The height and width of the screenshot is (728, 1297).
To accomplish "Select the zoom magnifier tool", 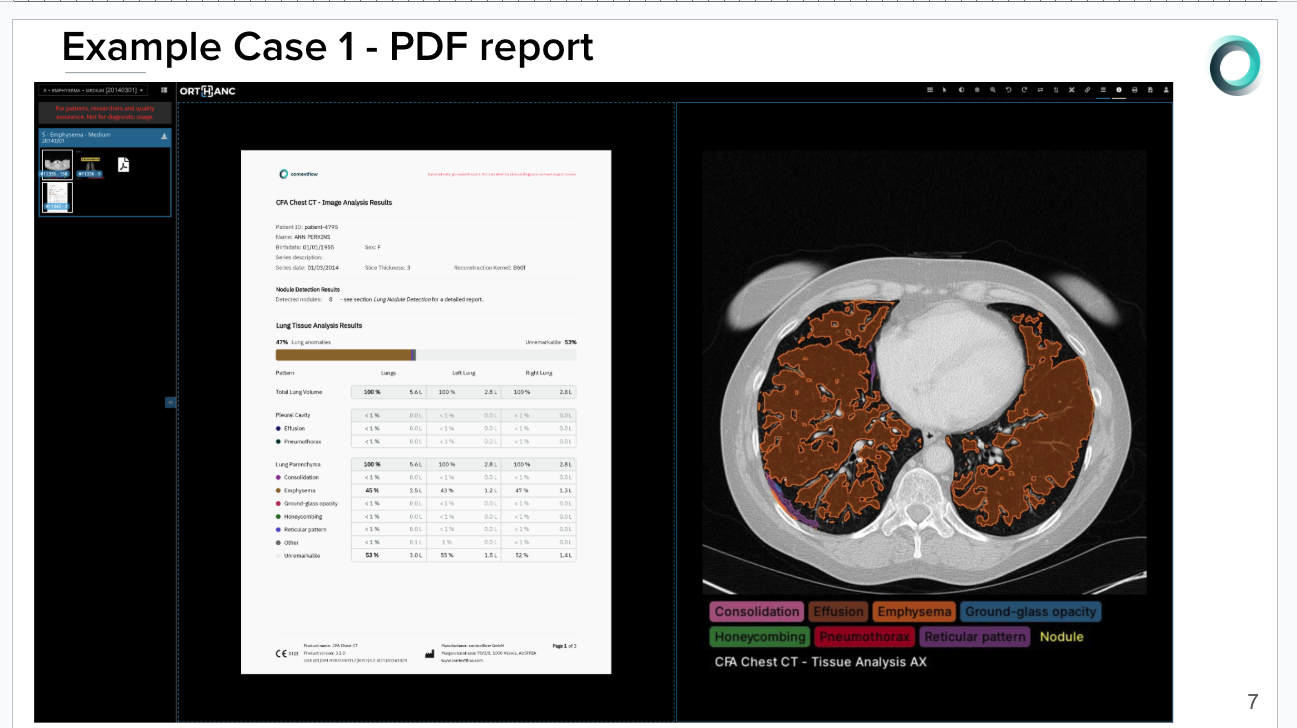I will [992, 90].
